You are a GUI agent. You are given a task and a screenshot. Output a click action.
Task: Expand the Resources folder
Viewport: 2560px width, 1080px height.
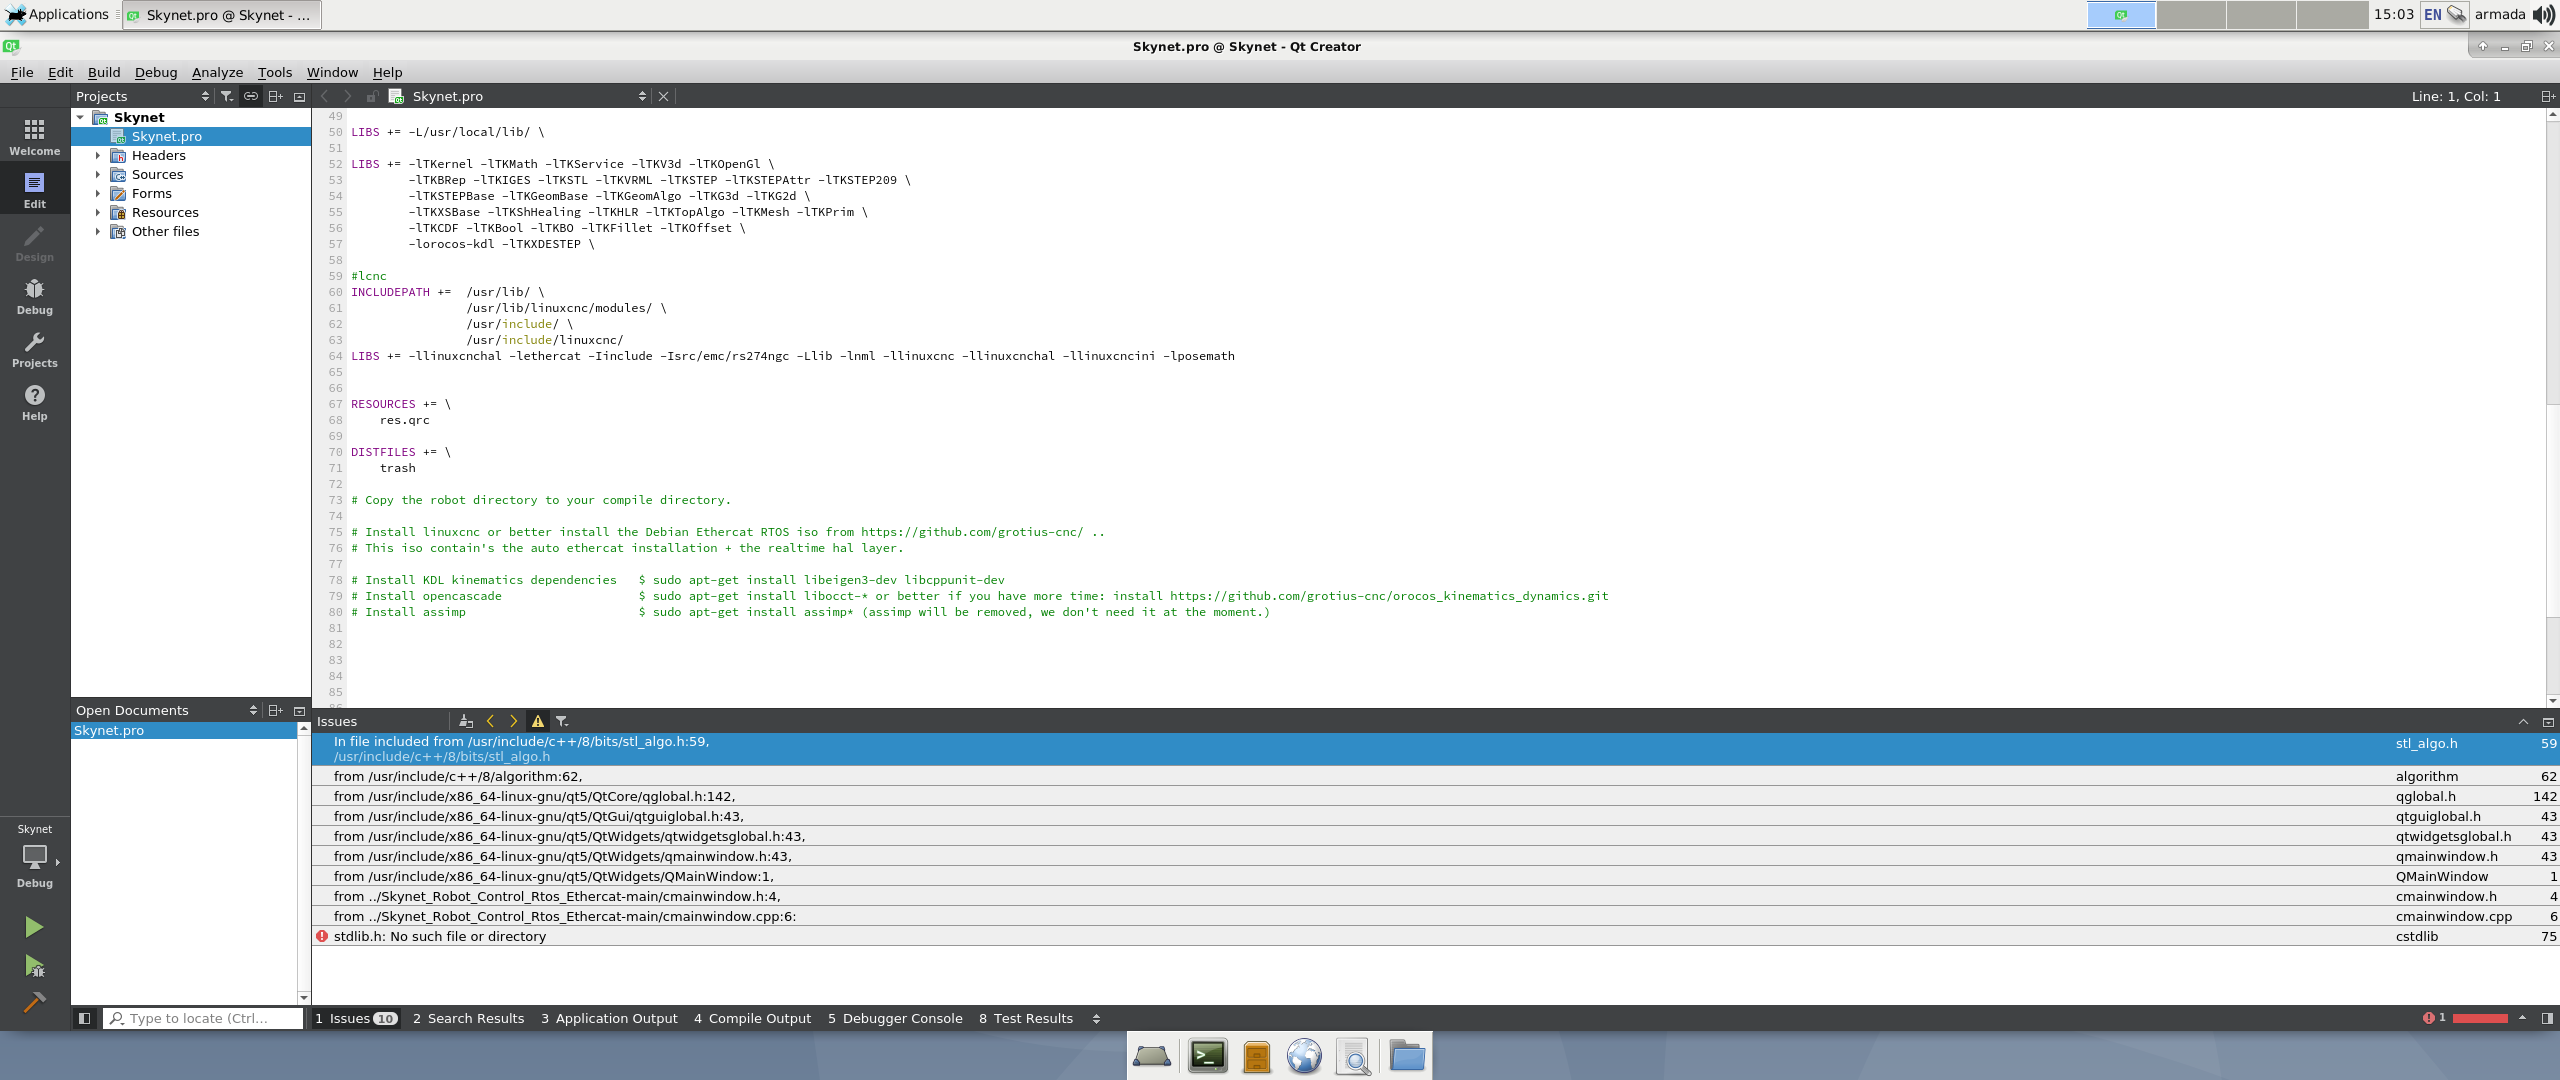[98, 212]
